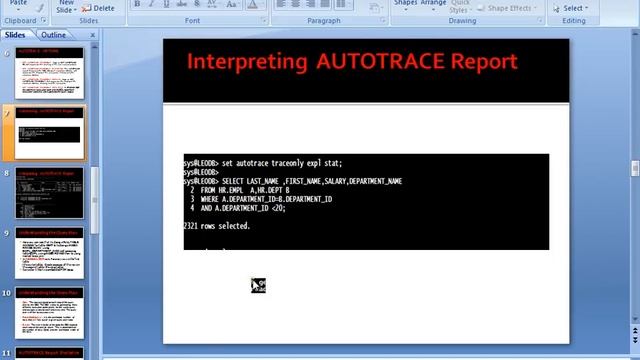Apply strikethrough formatting
Screen dimensions: 640x360
pos(182,4)
